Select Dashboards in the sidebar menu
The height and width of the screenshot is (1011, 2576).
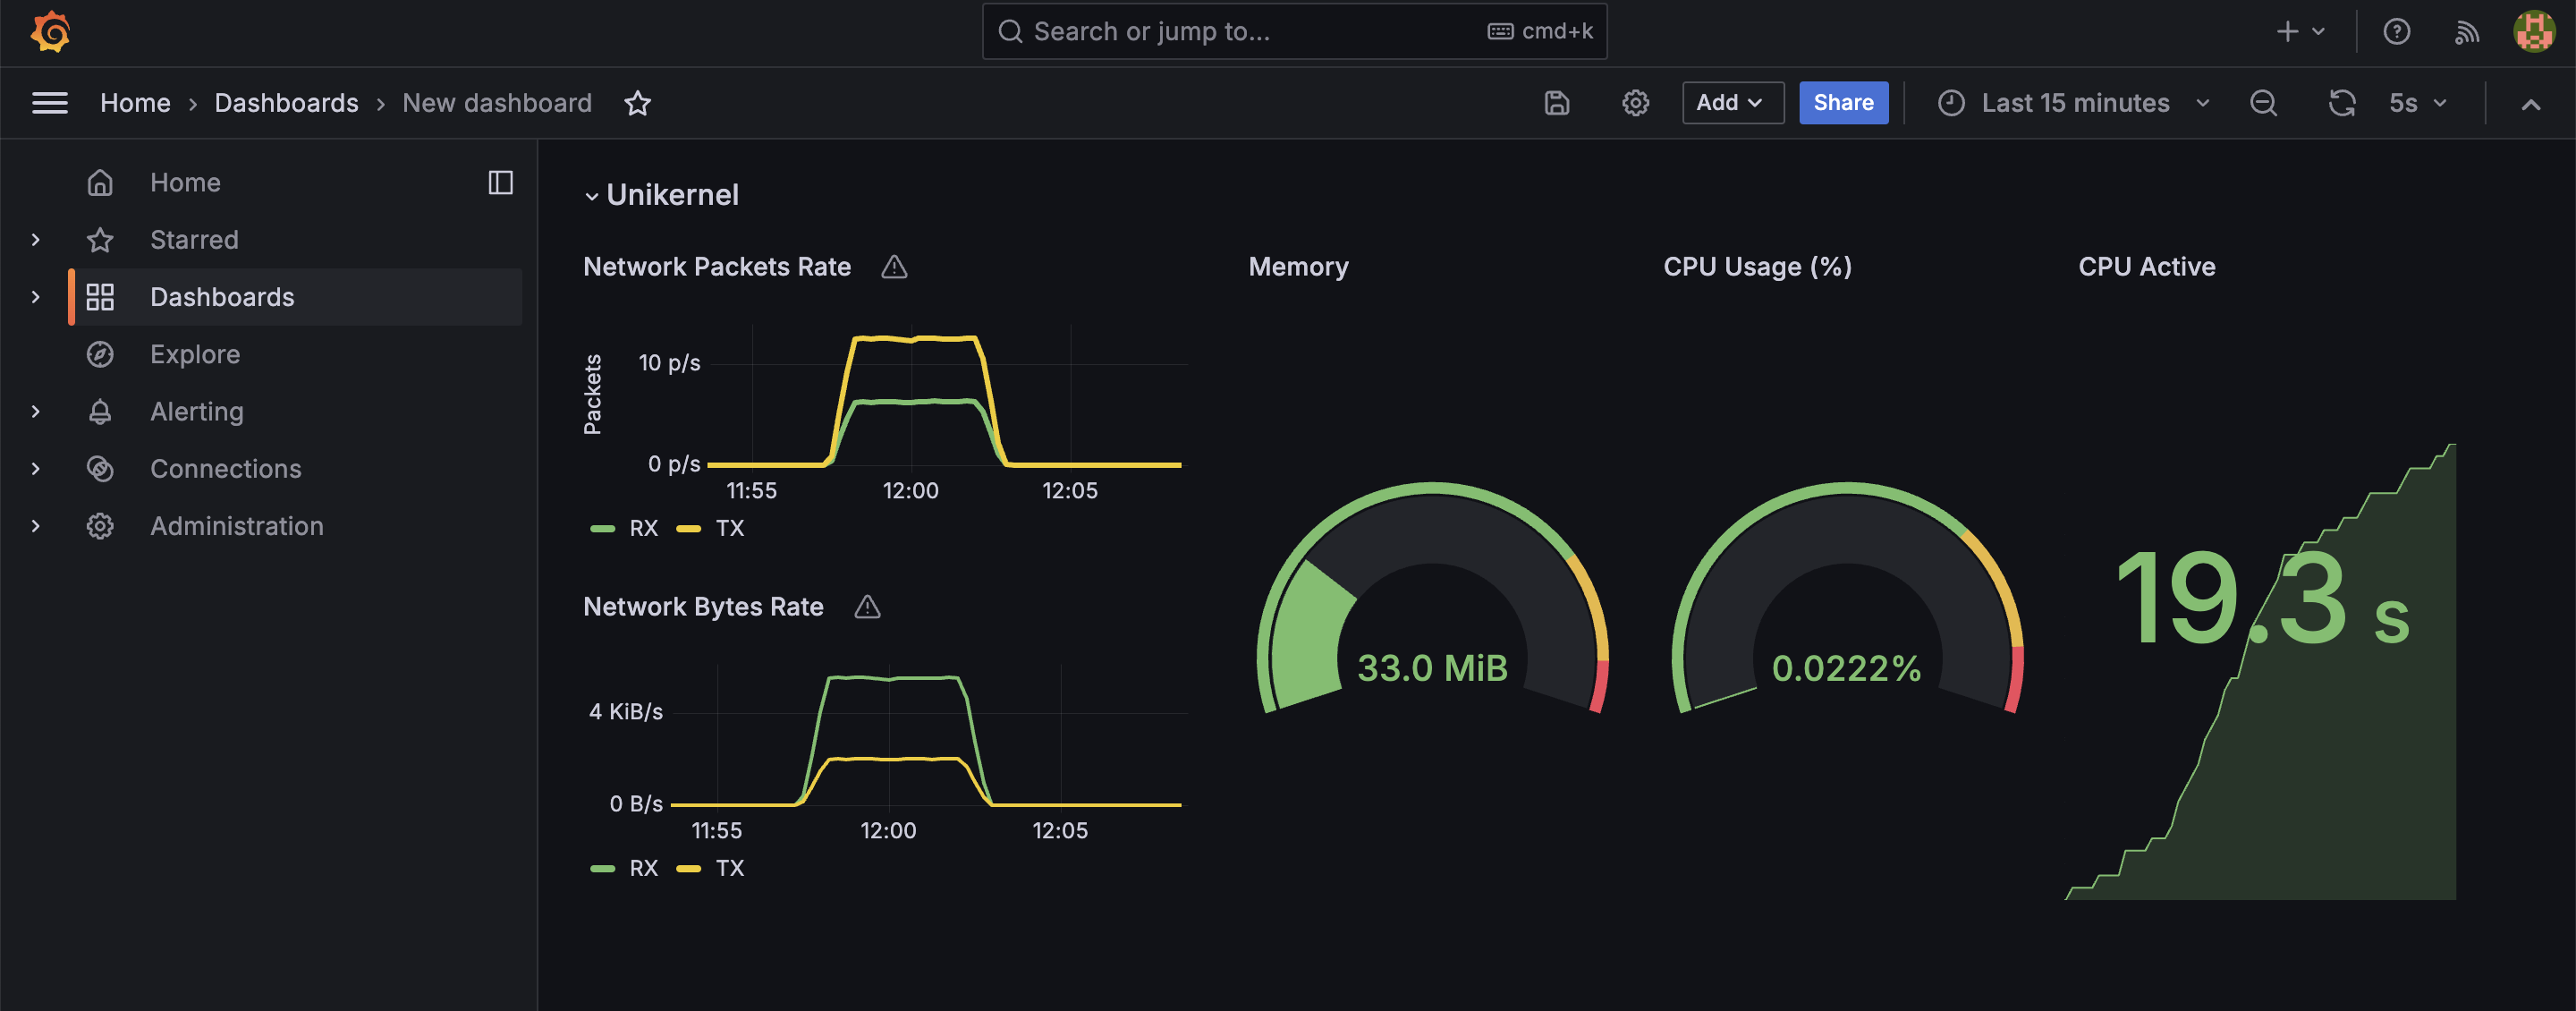tap(222, 297)
